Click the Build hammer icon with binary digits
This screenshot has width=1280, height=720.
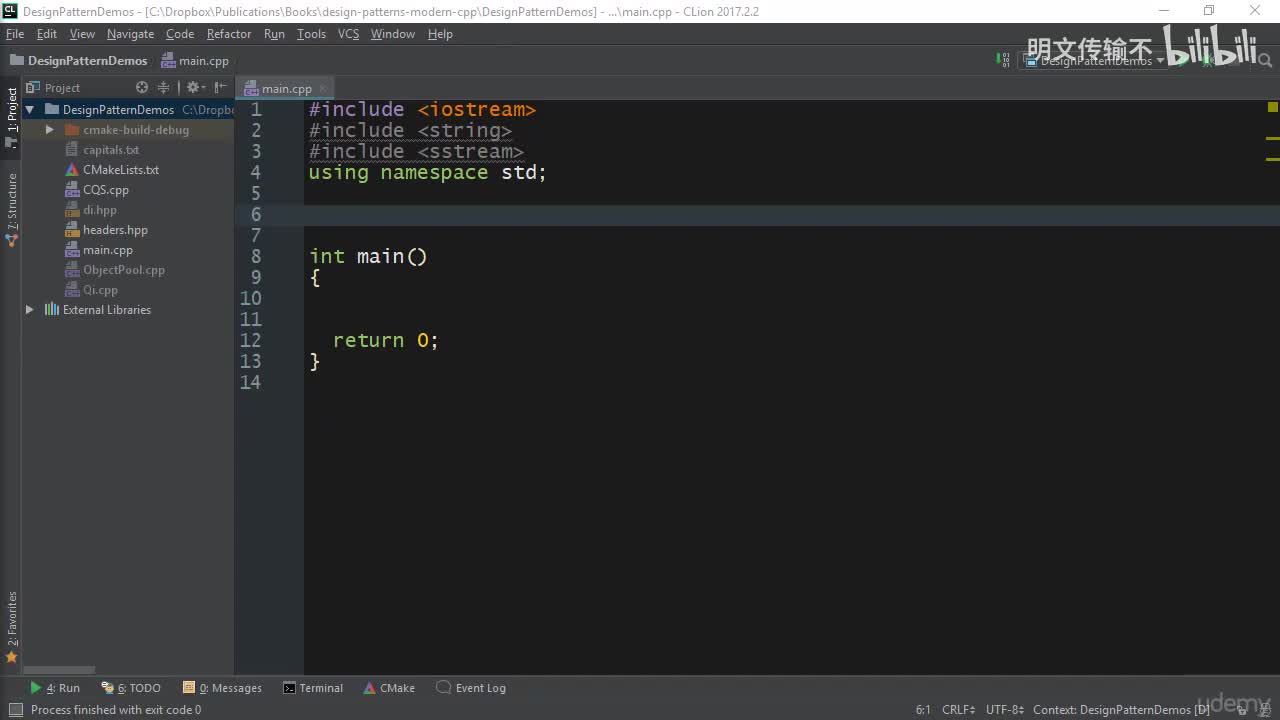pyautogui.click(x=1003, y=60)
